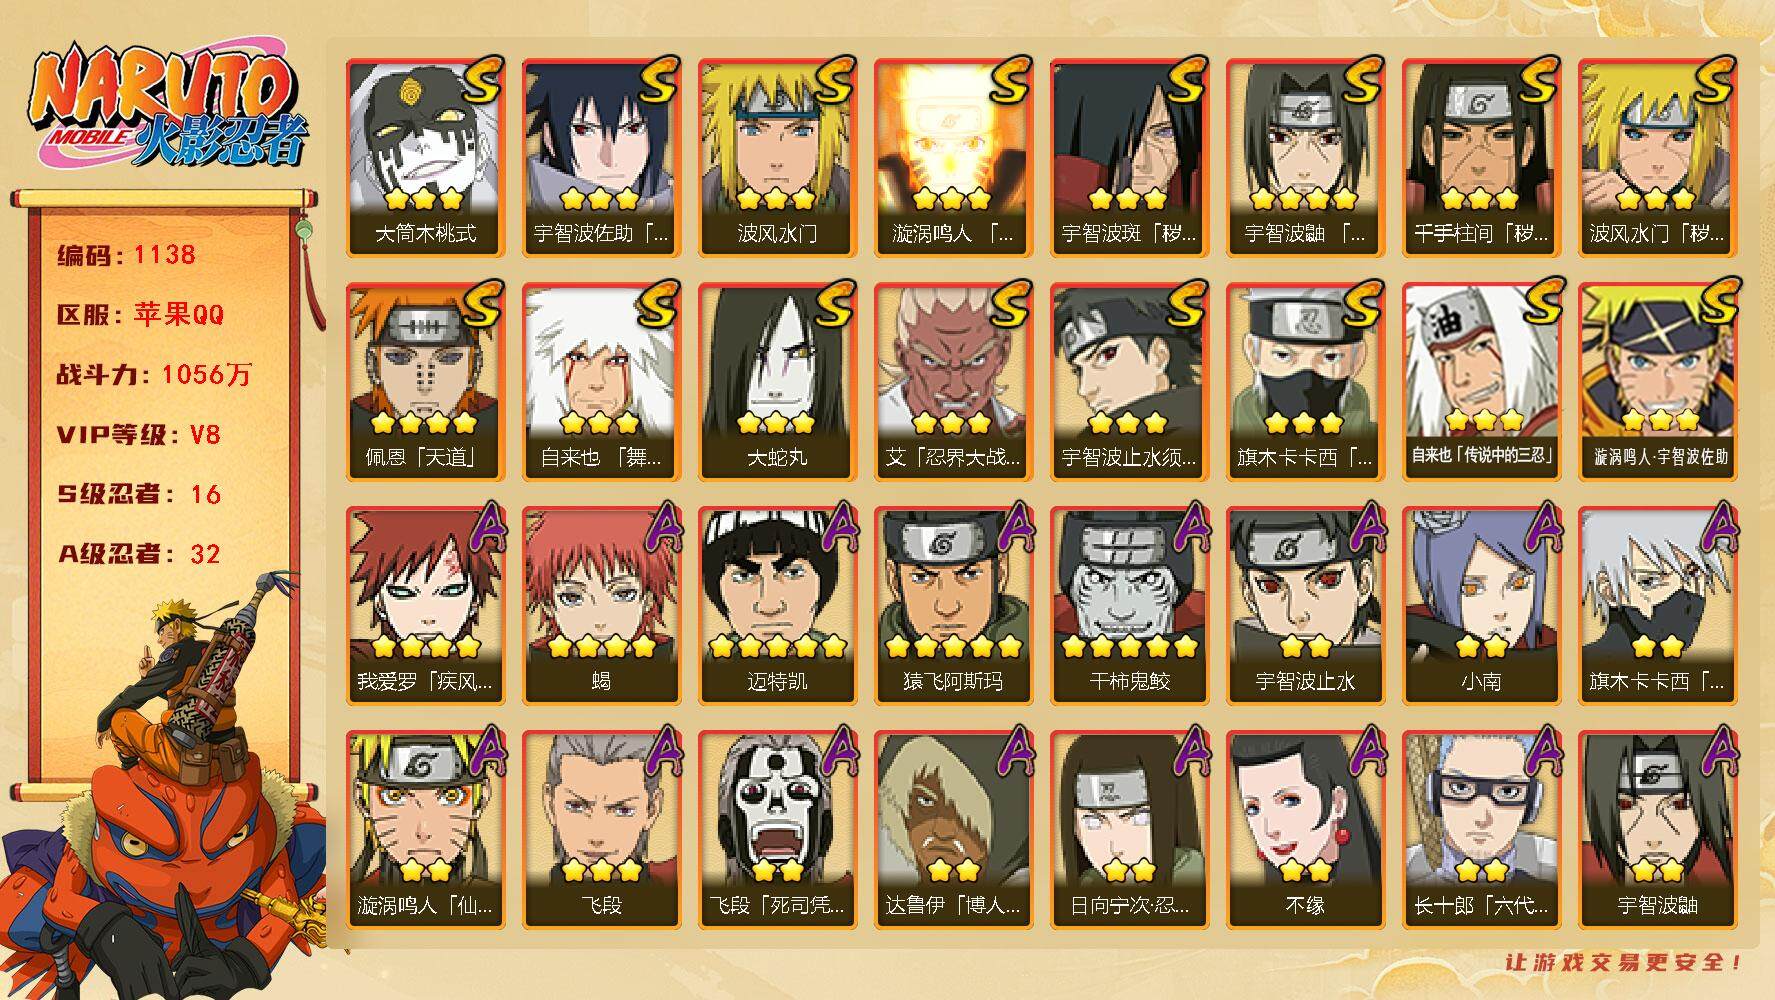Click the 让游戏交易更安全 slogan text
Viewport: 1775px width, 1000px height.
pos(1624,962)
